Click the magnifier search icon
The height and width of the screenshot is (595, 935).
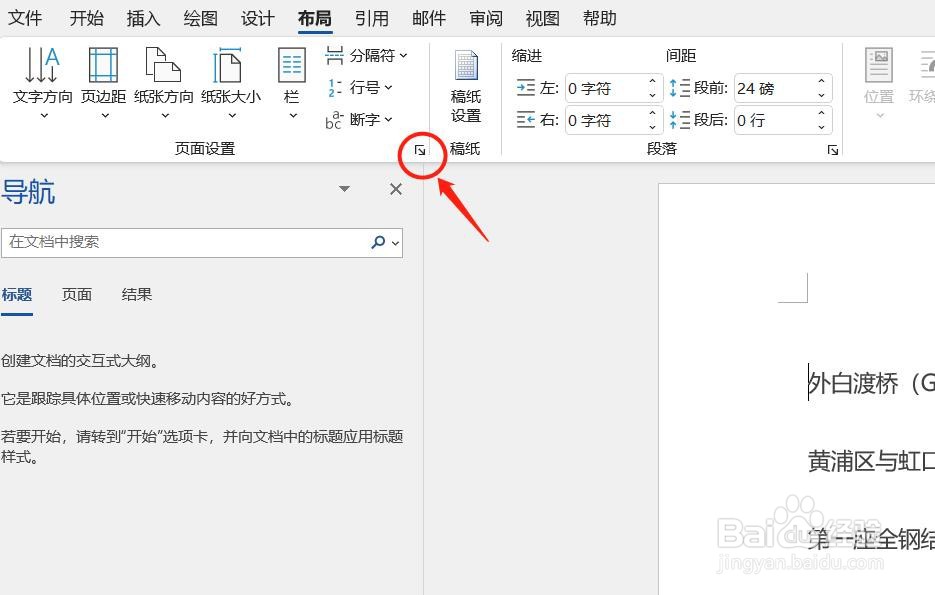coord(378,242)
